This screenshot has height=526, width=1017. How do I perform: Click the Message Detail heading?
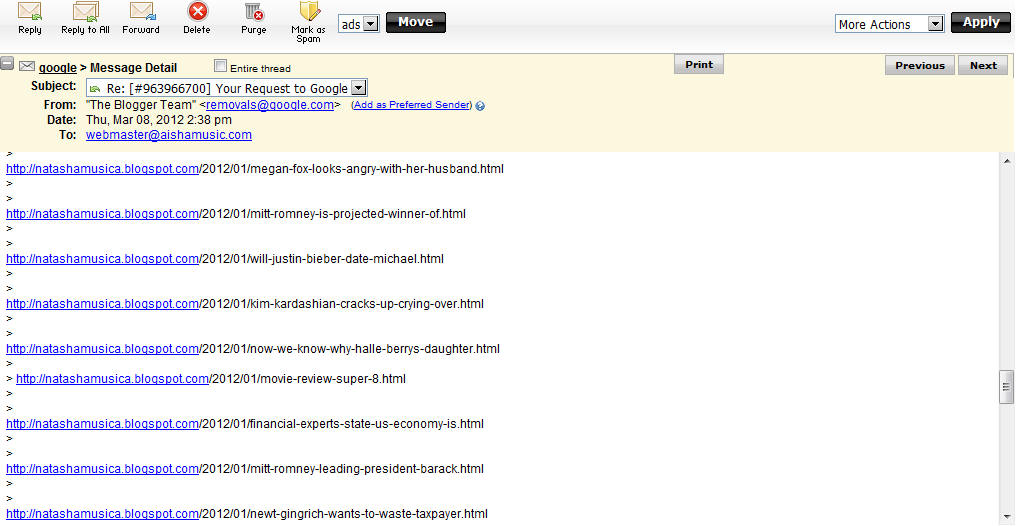pyautogui.click(x=134, y=67)
